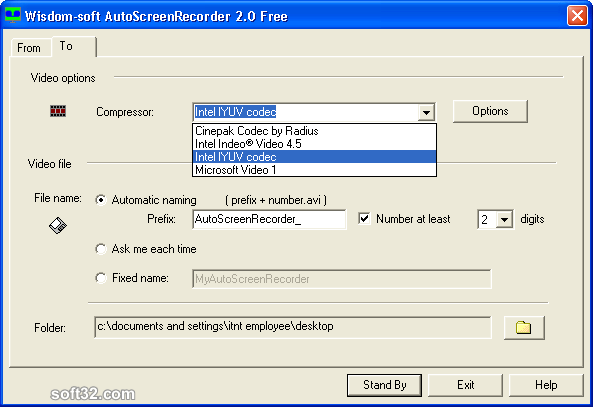Select the To tab
Image resolution: width=593 pixels, height=407 pixels.
pos(73,46)
